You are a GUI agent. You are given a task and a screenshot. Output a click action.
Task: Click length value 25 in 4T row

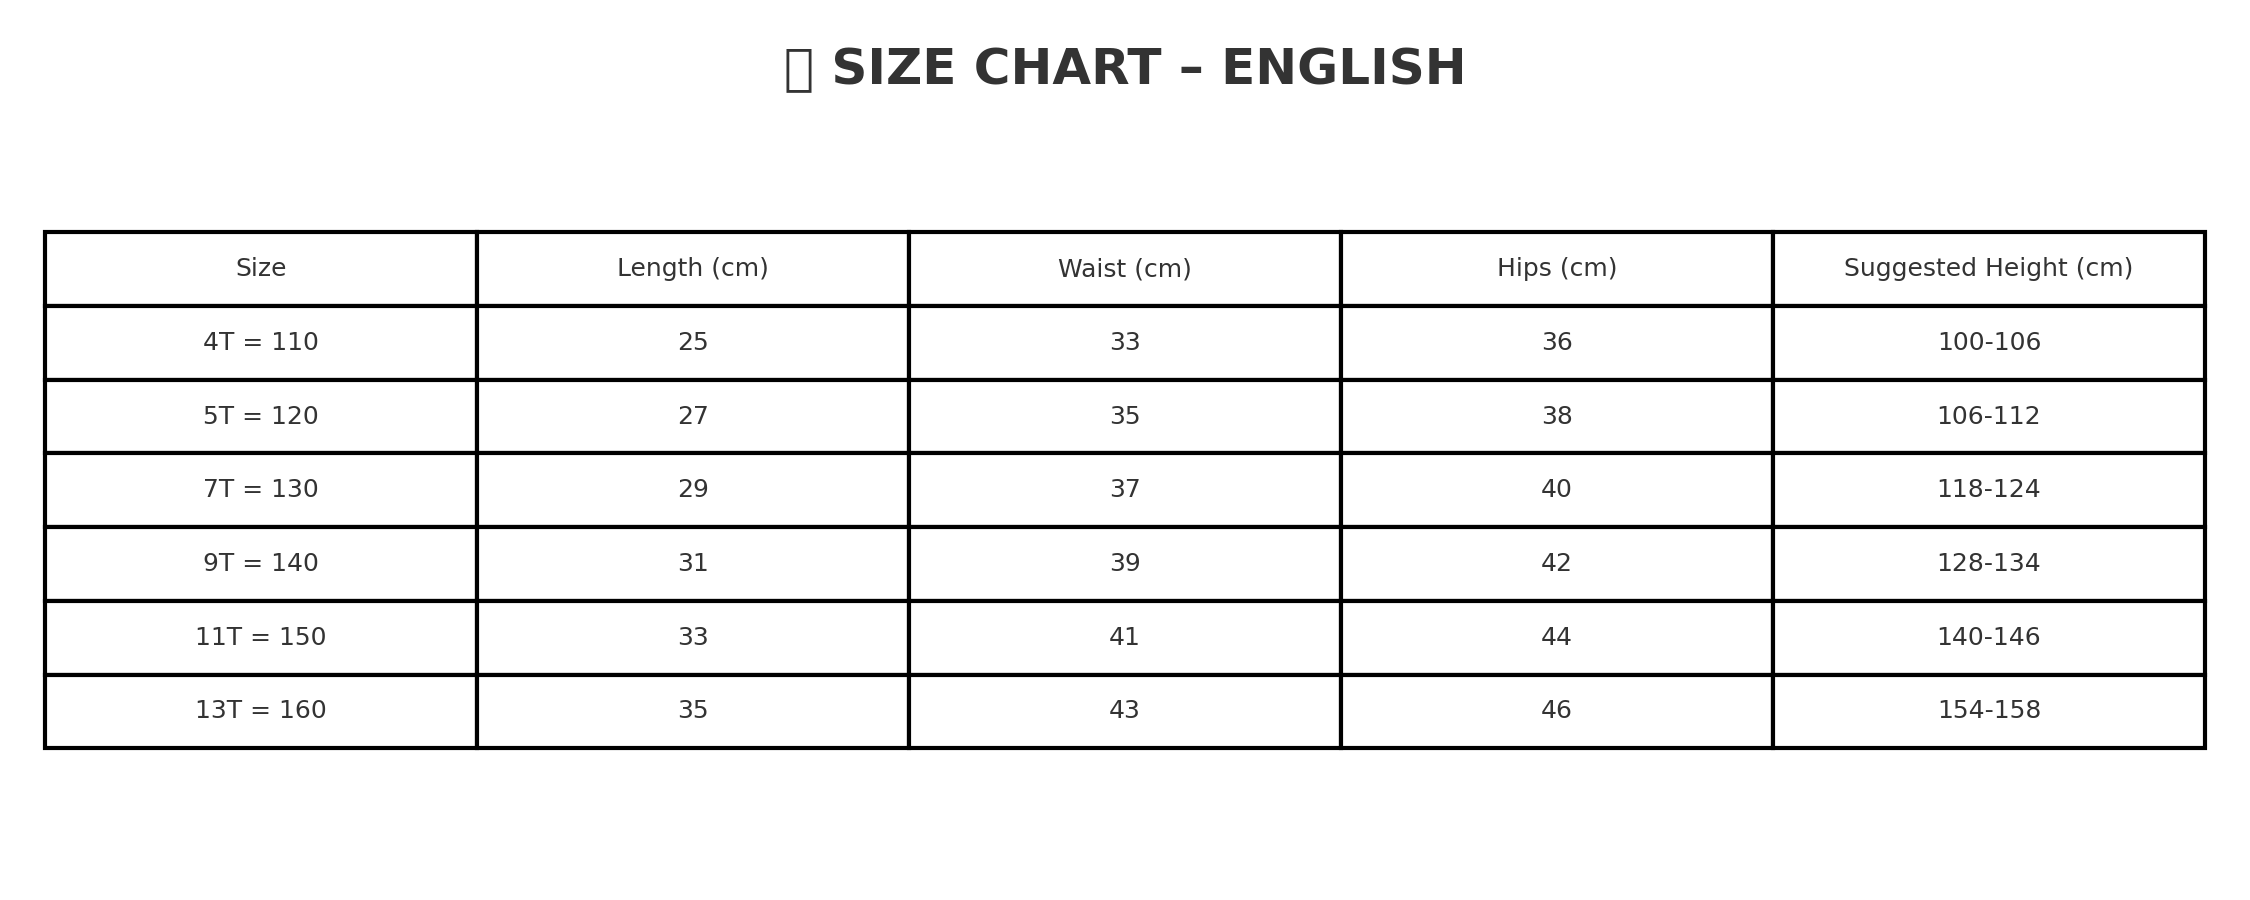(693, 343)
